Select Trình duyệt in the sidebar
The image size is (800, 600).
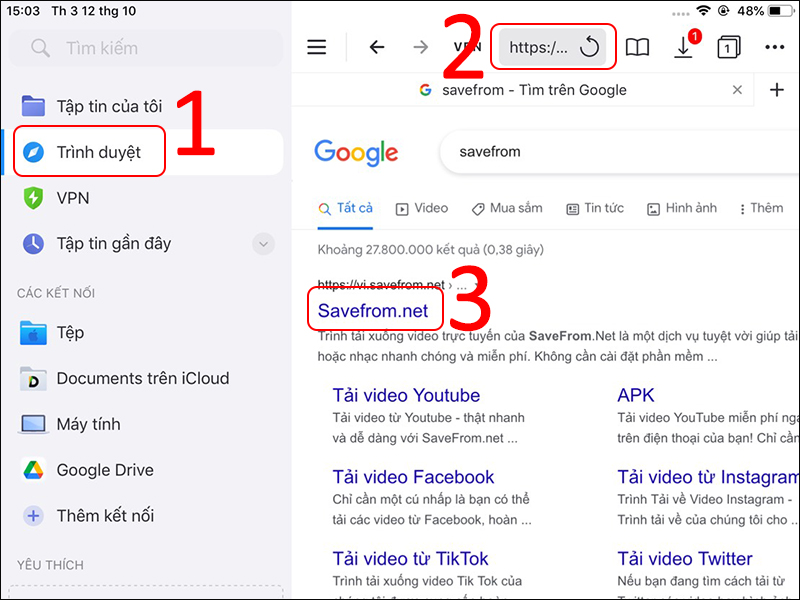click(98, 153)
